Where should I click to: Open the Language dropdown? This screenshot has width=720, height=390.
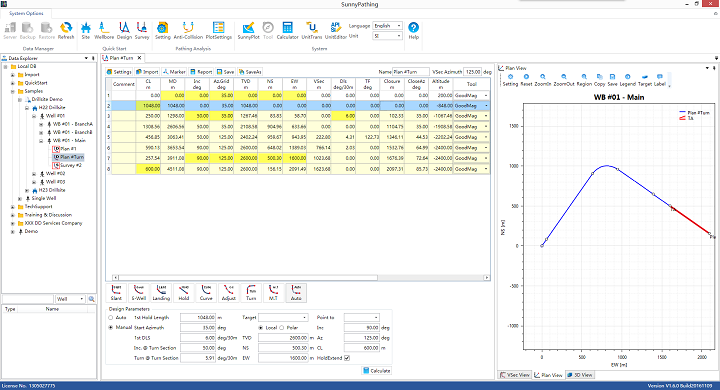388,26
